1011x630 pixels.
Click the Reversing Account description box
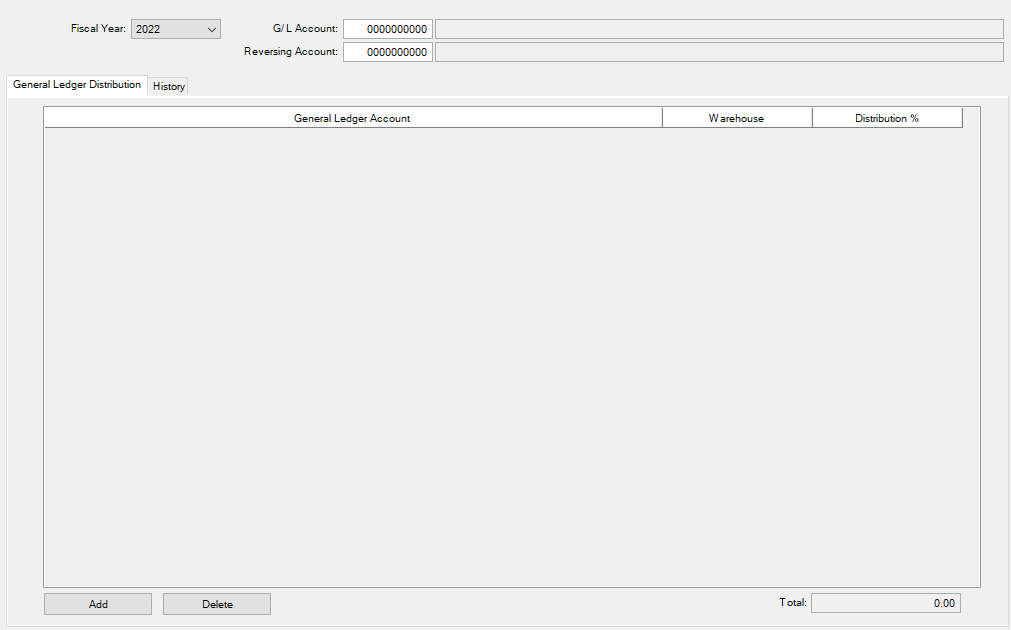click(x=718, y=52)
